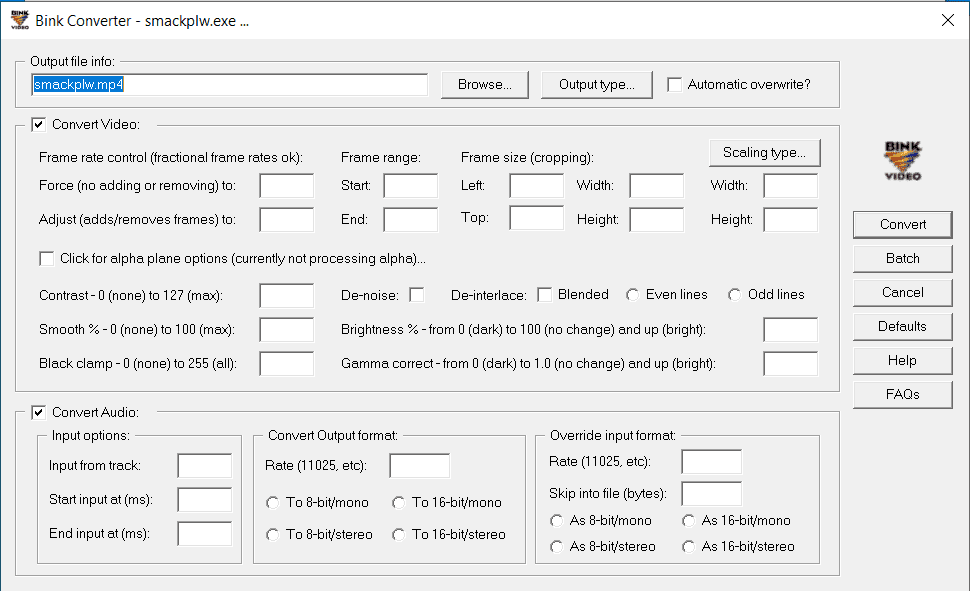Click the Override input format Rate field
Image resolution: width=970 pixels, height=591 pixels.
click(711, 462)
